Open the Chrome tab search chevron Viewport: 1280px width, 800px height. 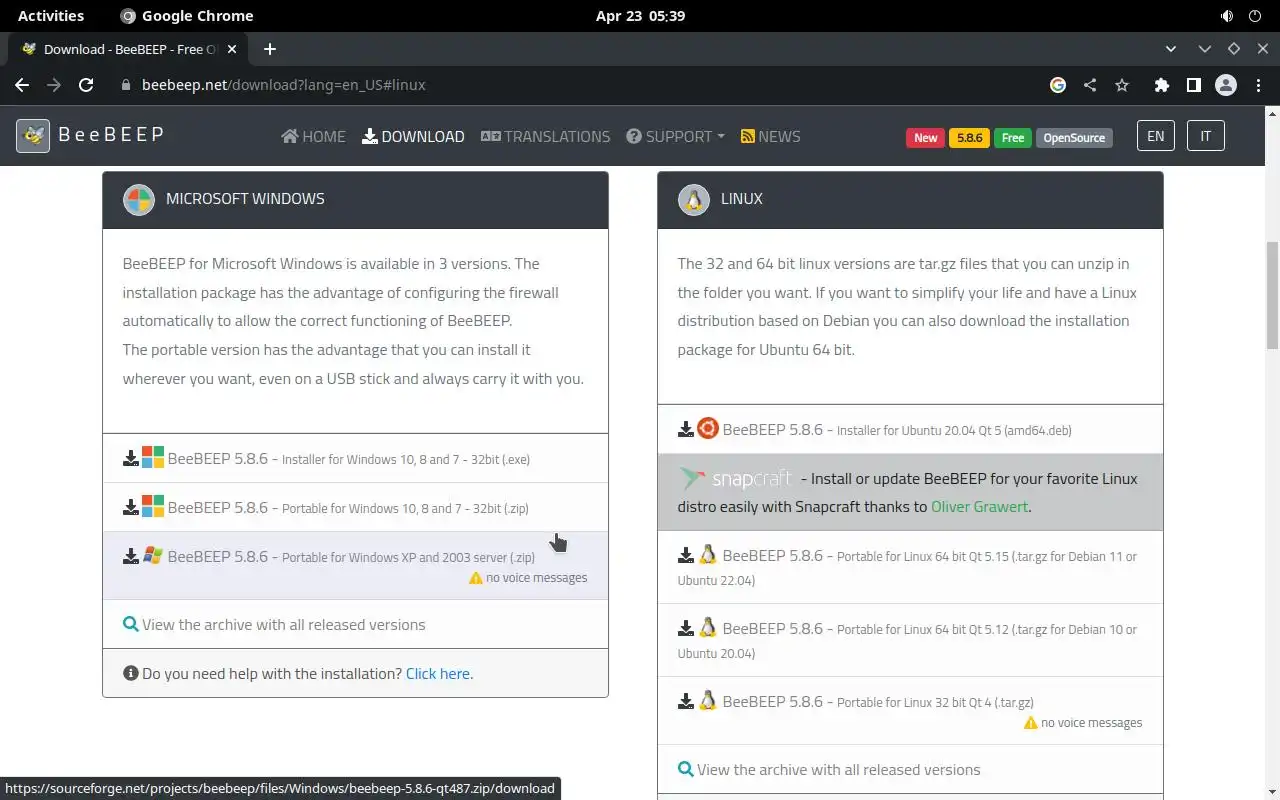[1171, 49]
